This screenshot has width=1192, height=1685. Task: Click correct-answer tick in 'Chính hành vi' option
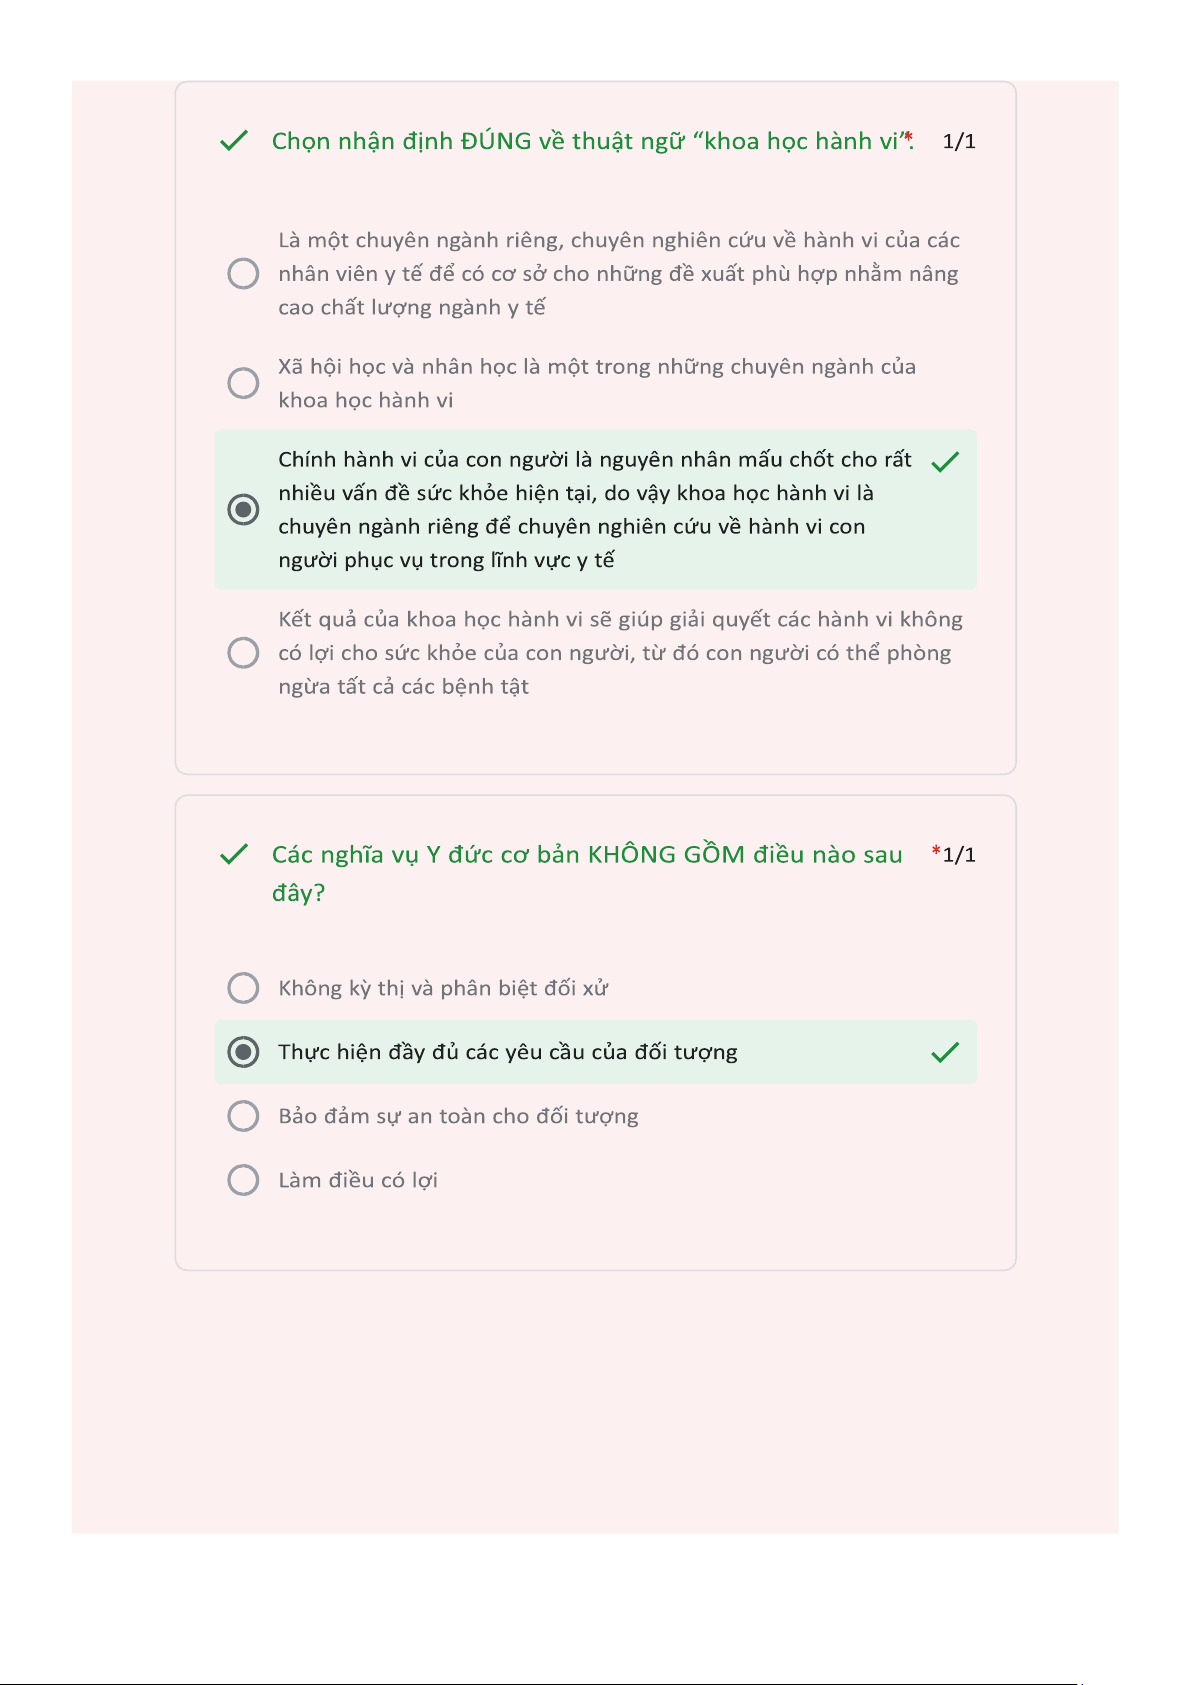pos(945,461)
